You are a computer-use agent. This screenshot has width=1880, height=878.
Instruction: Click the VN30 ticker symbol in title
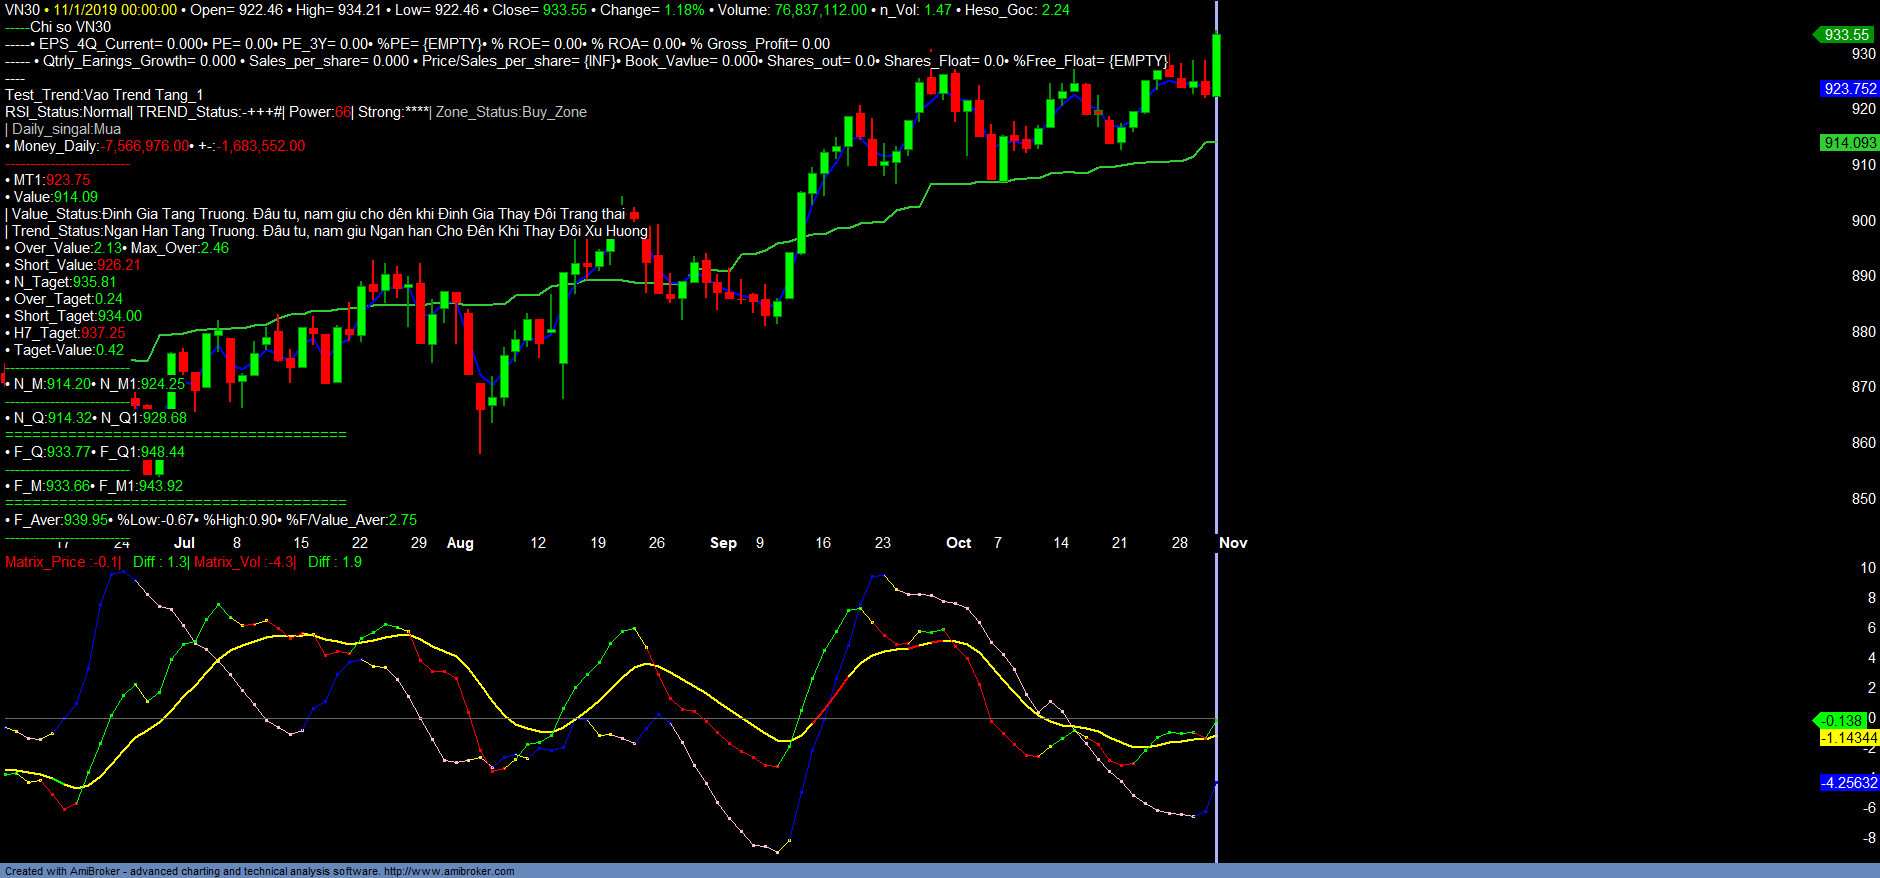[22, 10]
